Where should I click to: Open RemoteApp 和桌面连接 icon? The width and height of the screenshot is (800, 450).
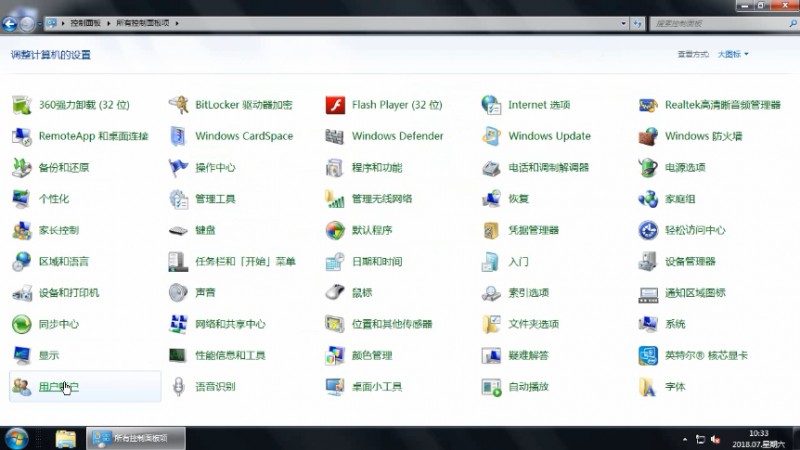click(x=22, y=136)
